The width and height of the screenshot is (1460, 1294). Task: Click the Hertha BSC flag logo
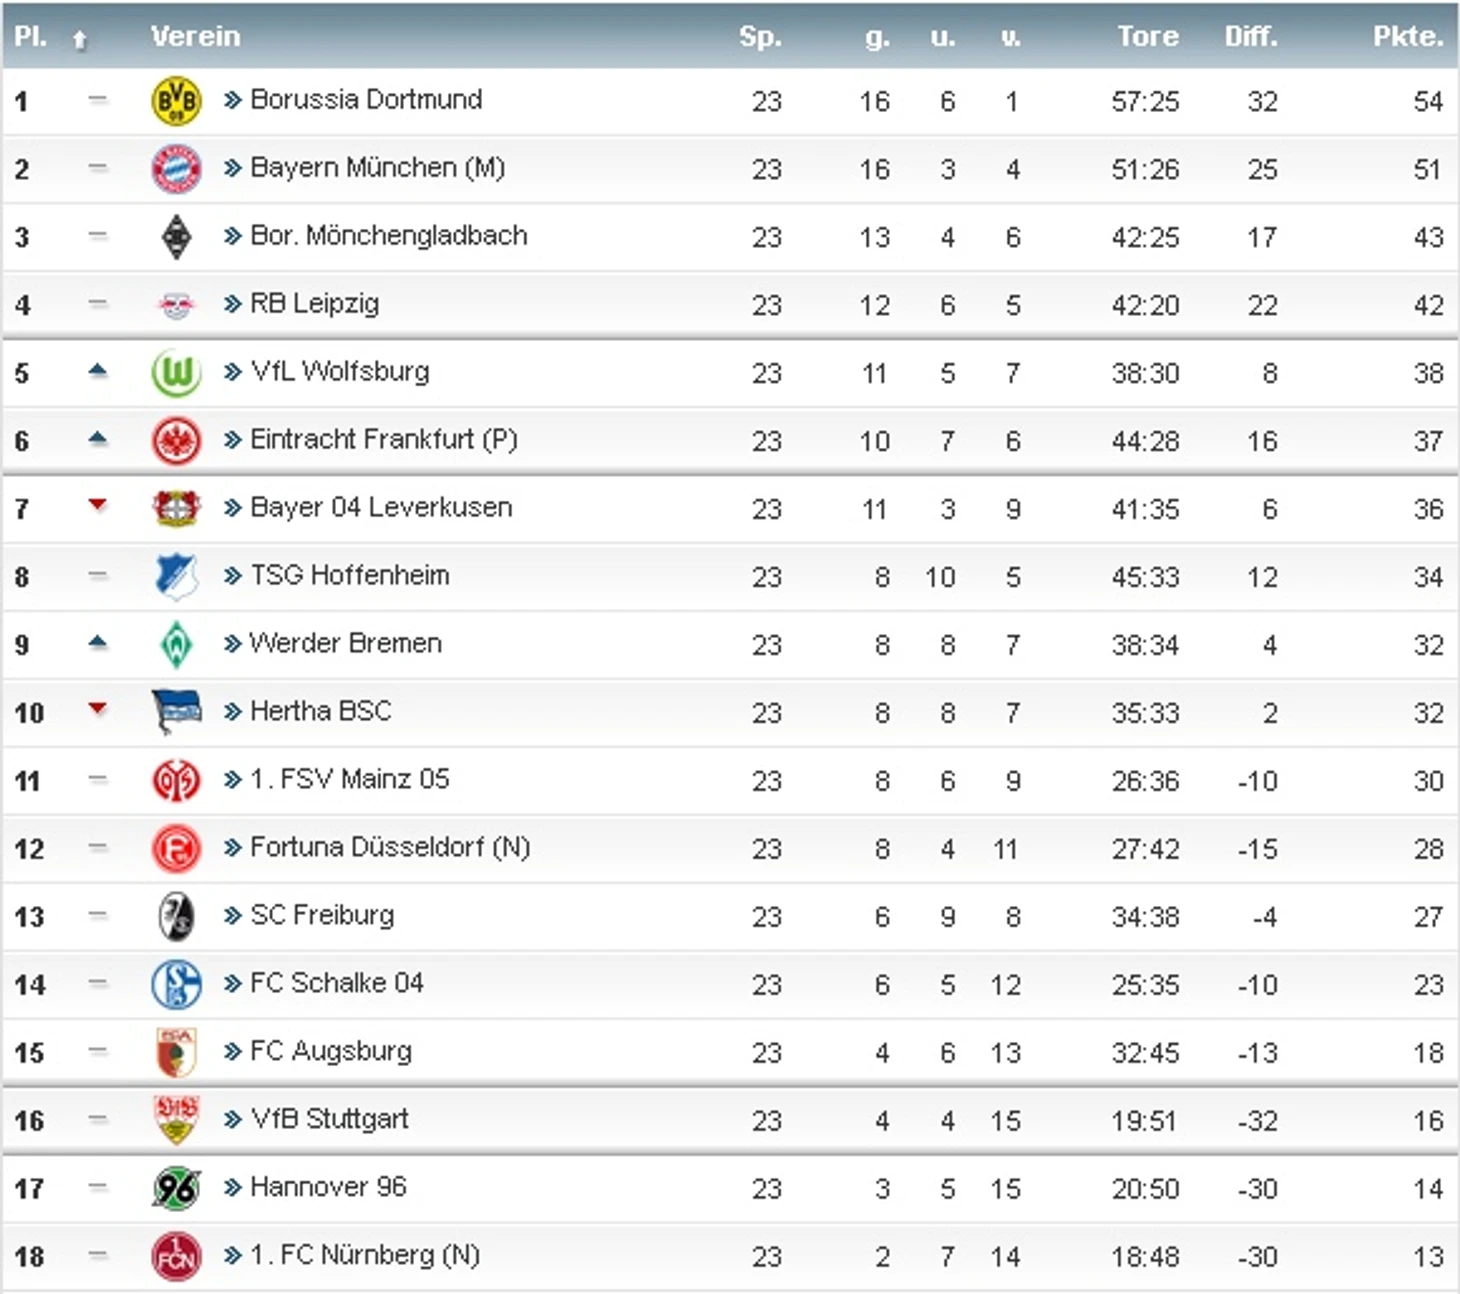coord(176,712)
